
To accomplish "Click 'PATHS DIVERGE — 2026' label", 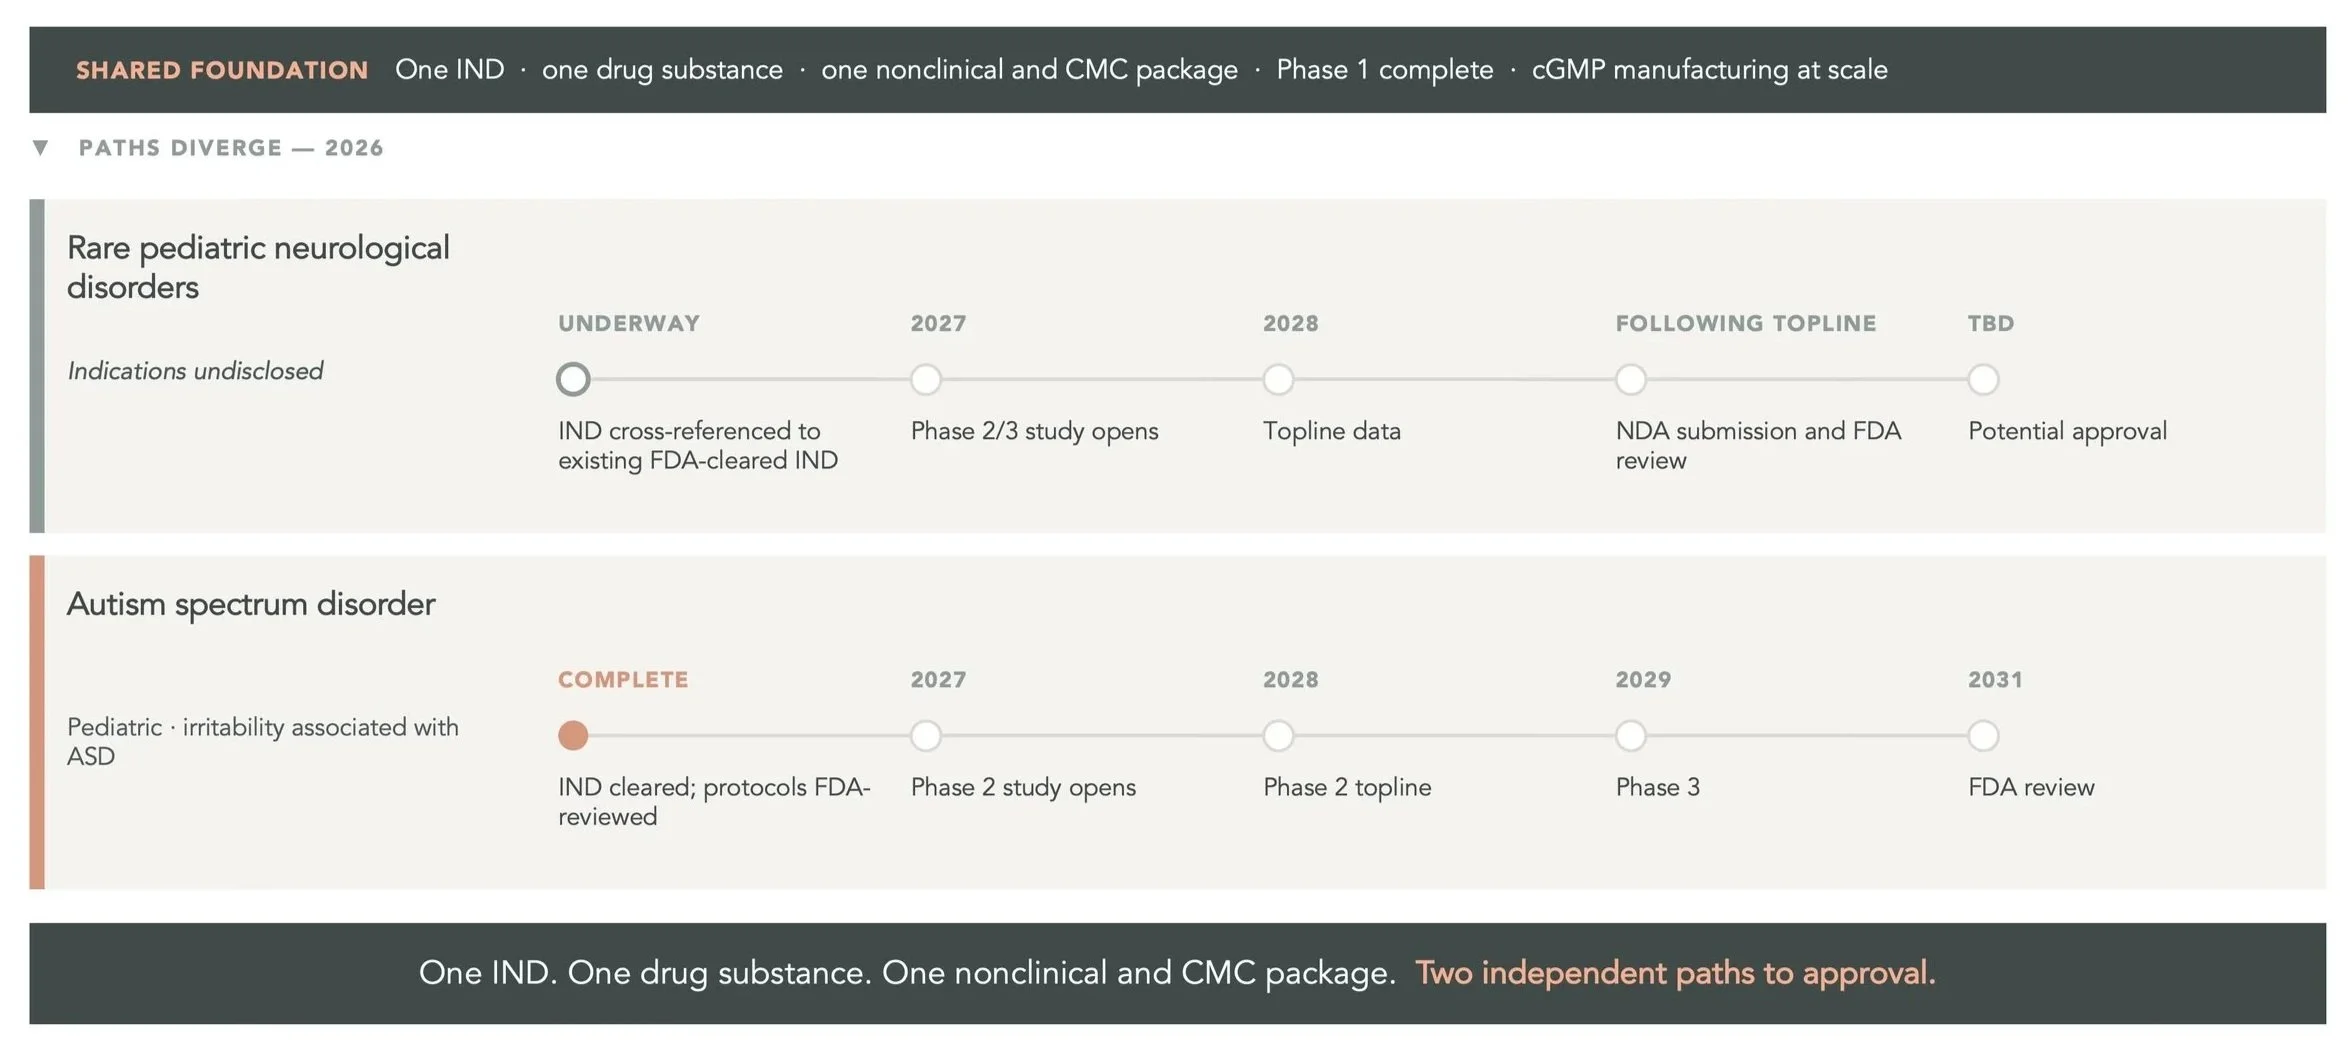I will click(231, 148).
